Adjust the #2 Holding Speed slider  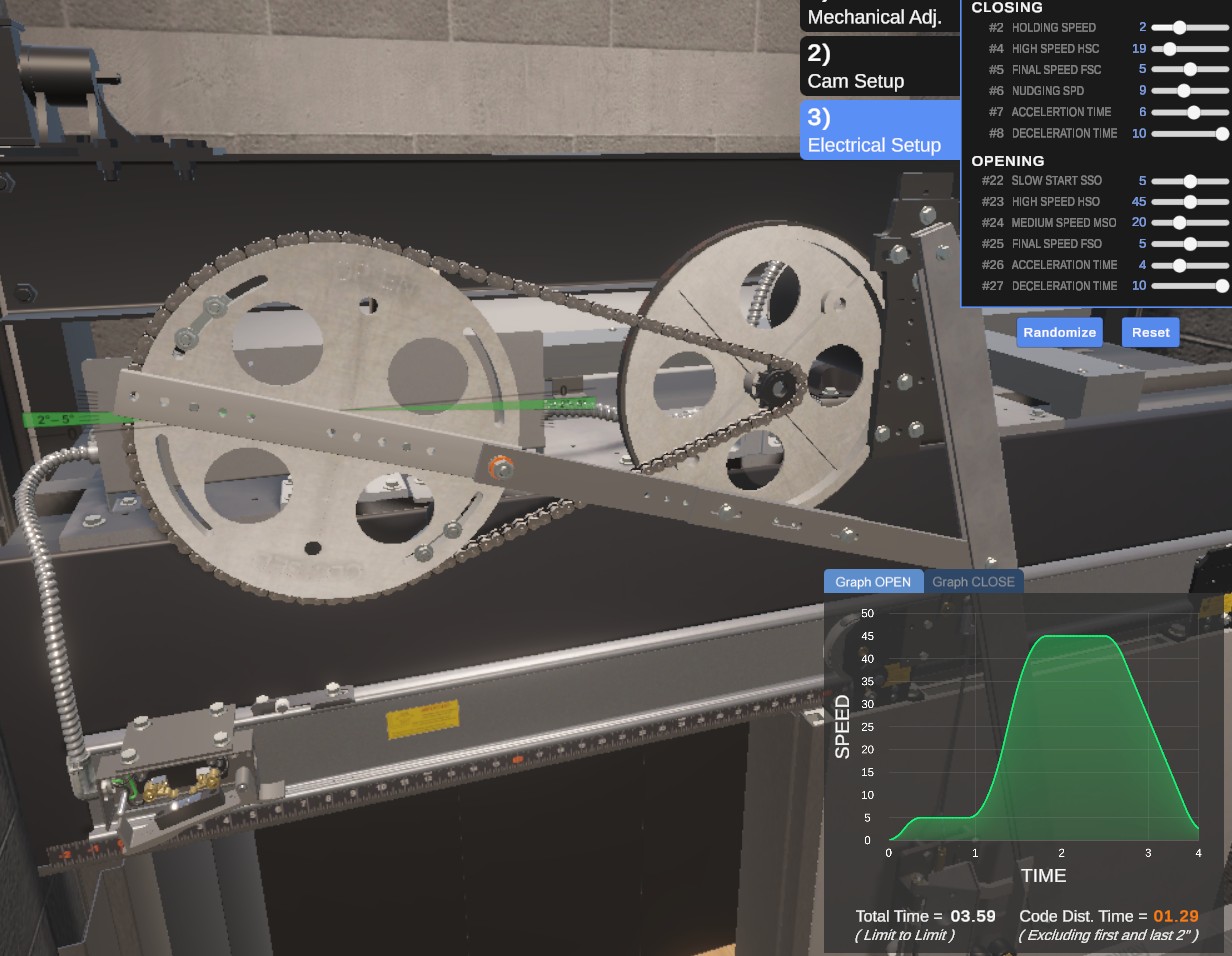click(x=1189, y=28)
